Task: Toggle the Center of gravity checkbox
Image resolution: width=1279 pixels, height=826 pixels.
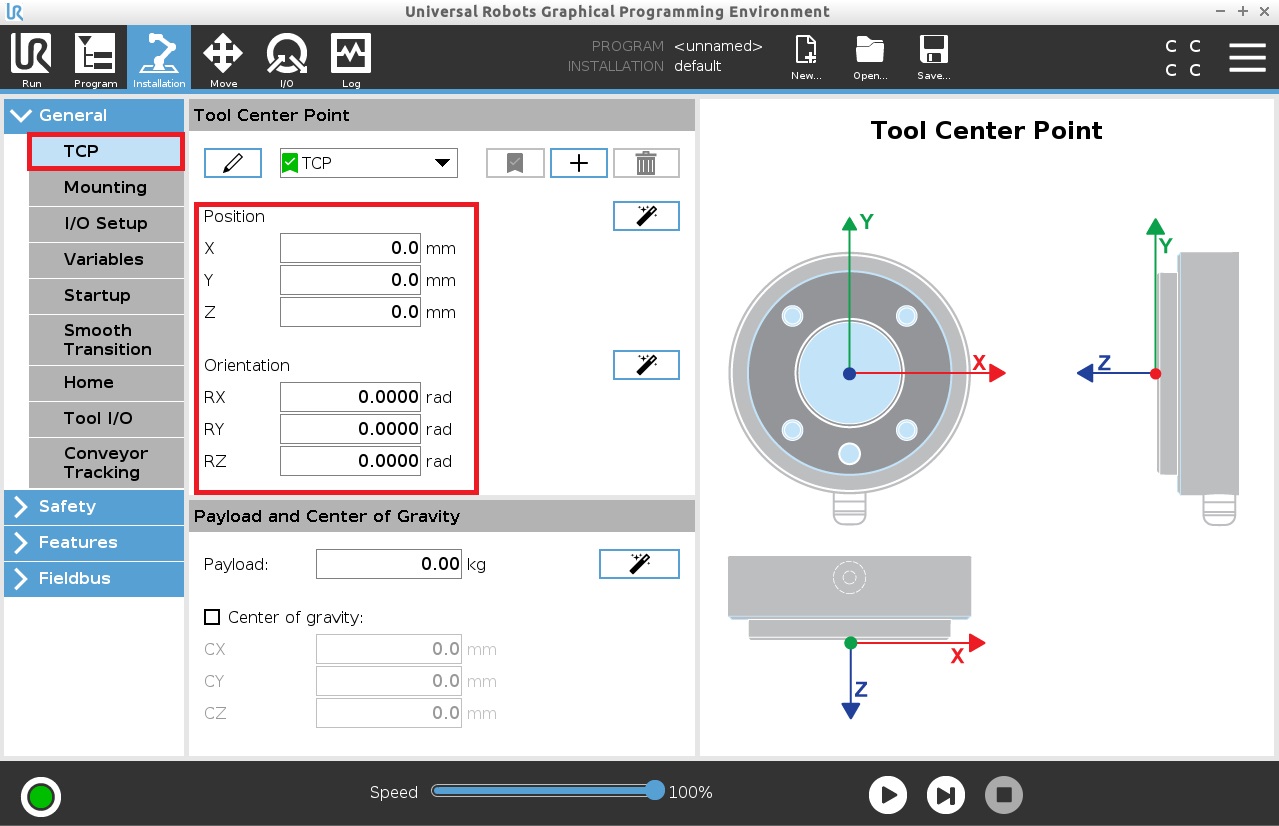Action: pos(211,617)
